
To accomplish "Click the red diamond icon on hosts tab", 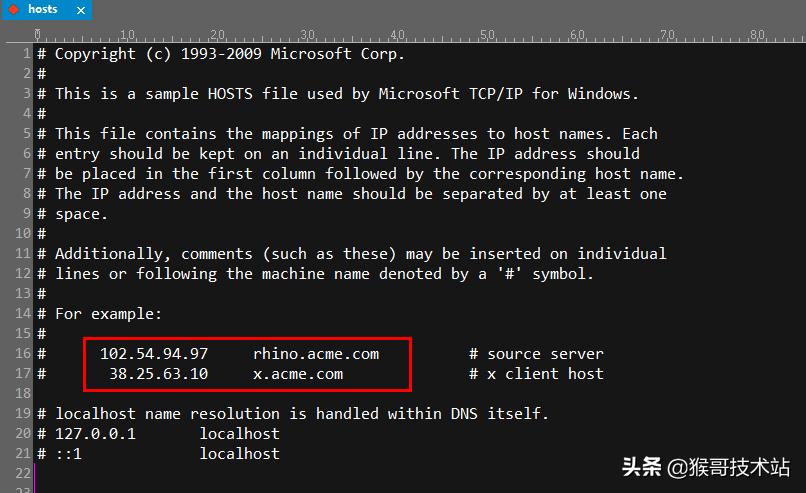I will (14, 10).
